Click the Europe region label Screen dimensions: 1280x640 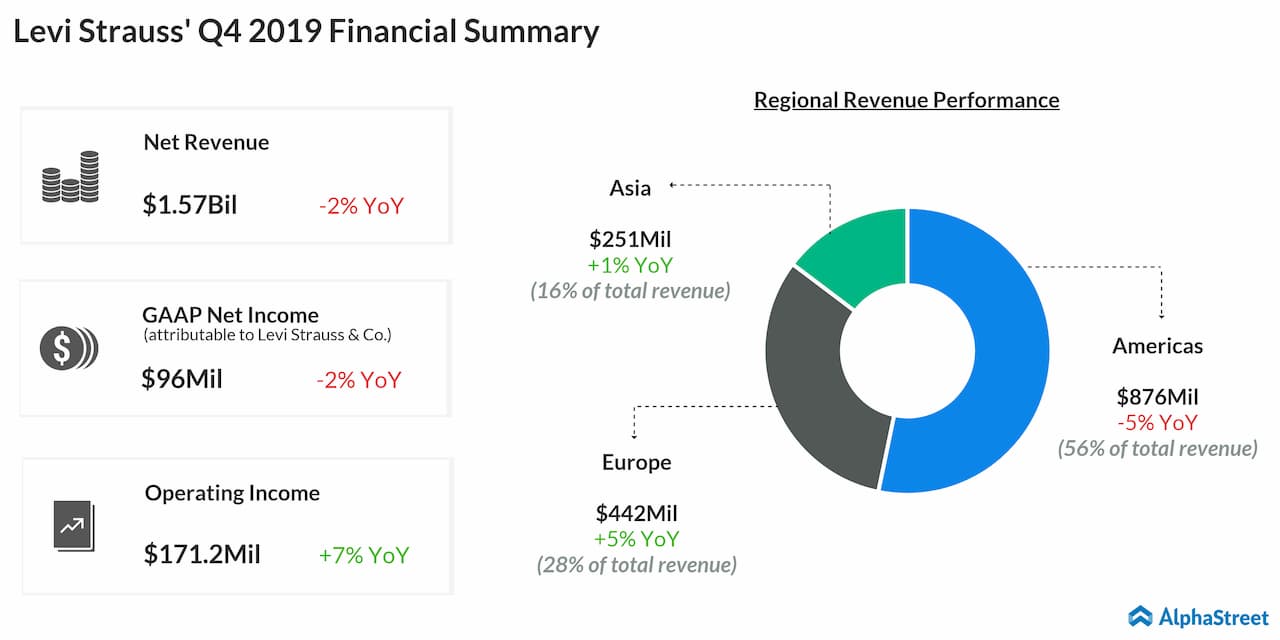637,463
